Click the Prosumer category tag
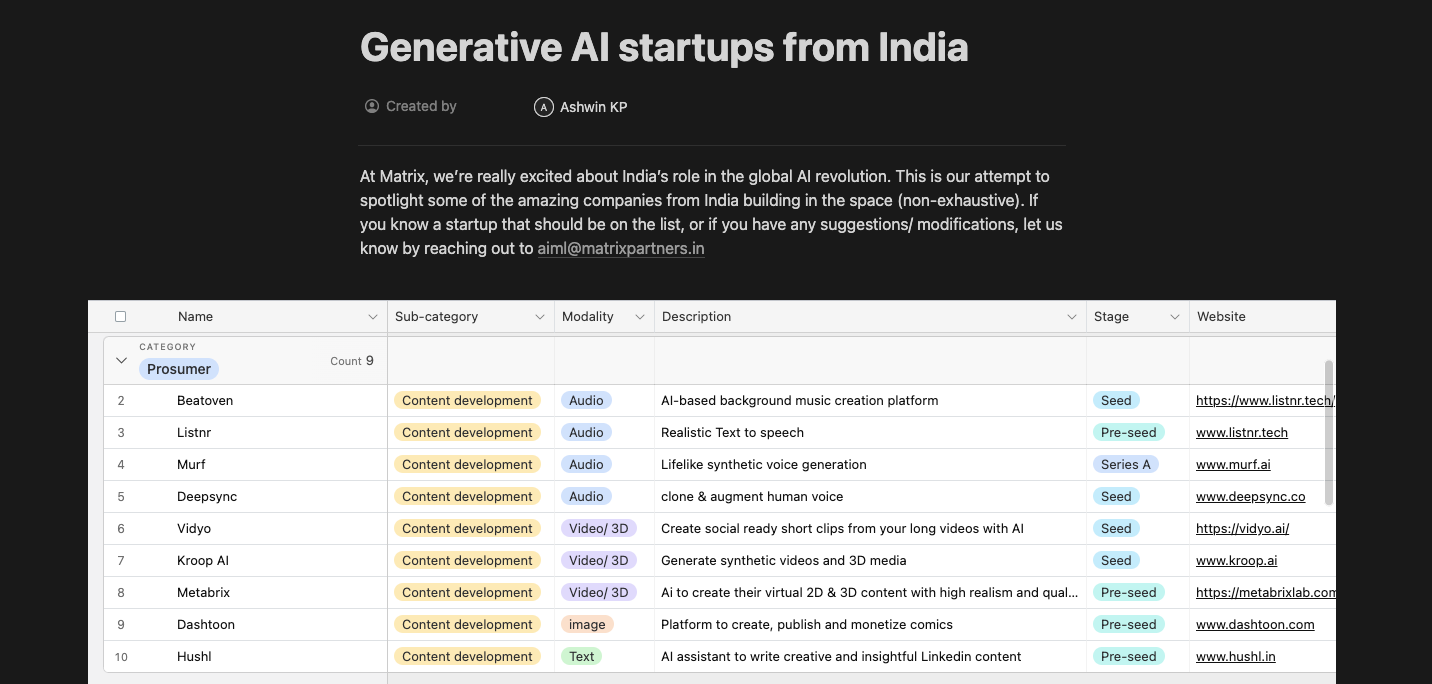The height and width of the screenshot is (684, 1432). (179, 369)
